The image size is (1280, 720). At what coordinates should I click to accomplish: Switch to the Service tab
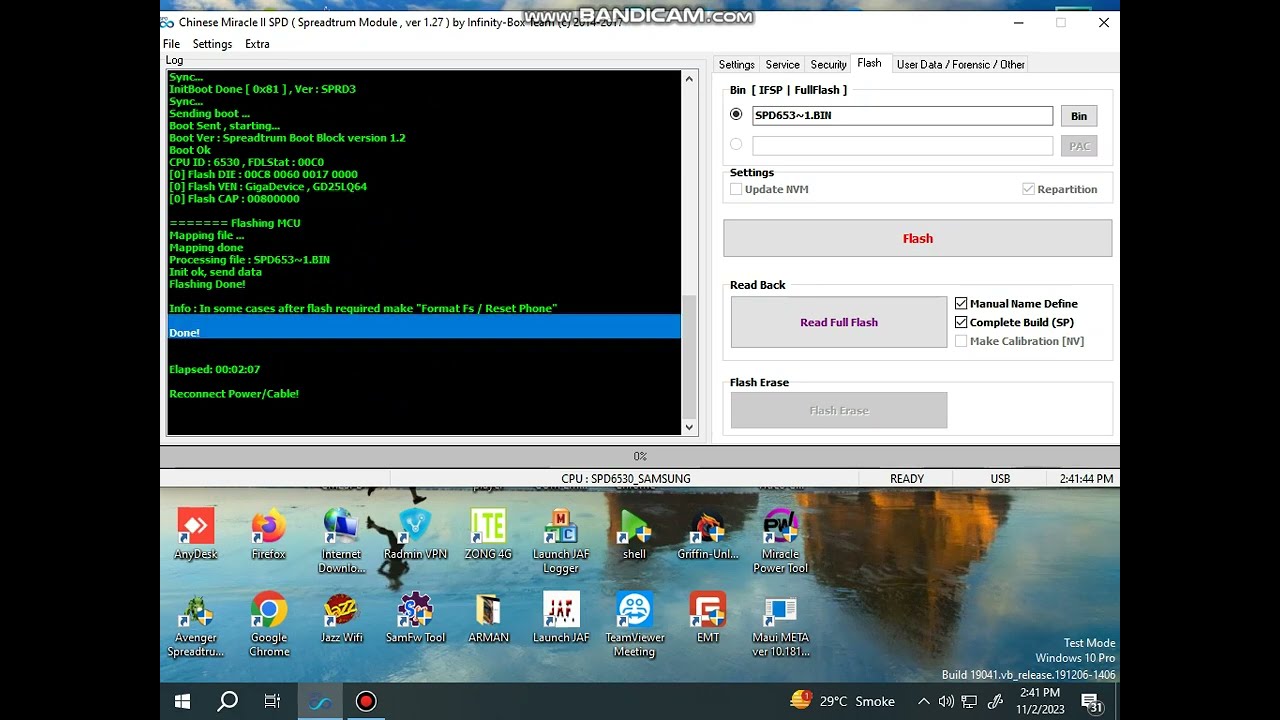point(782,63)
